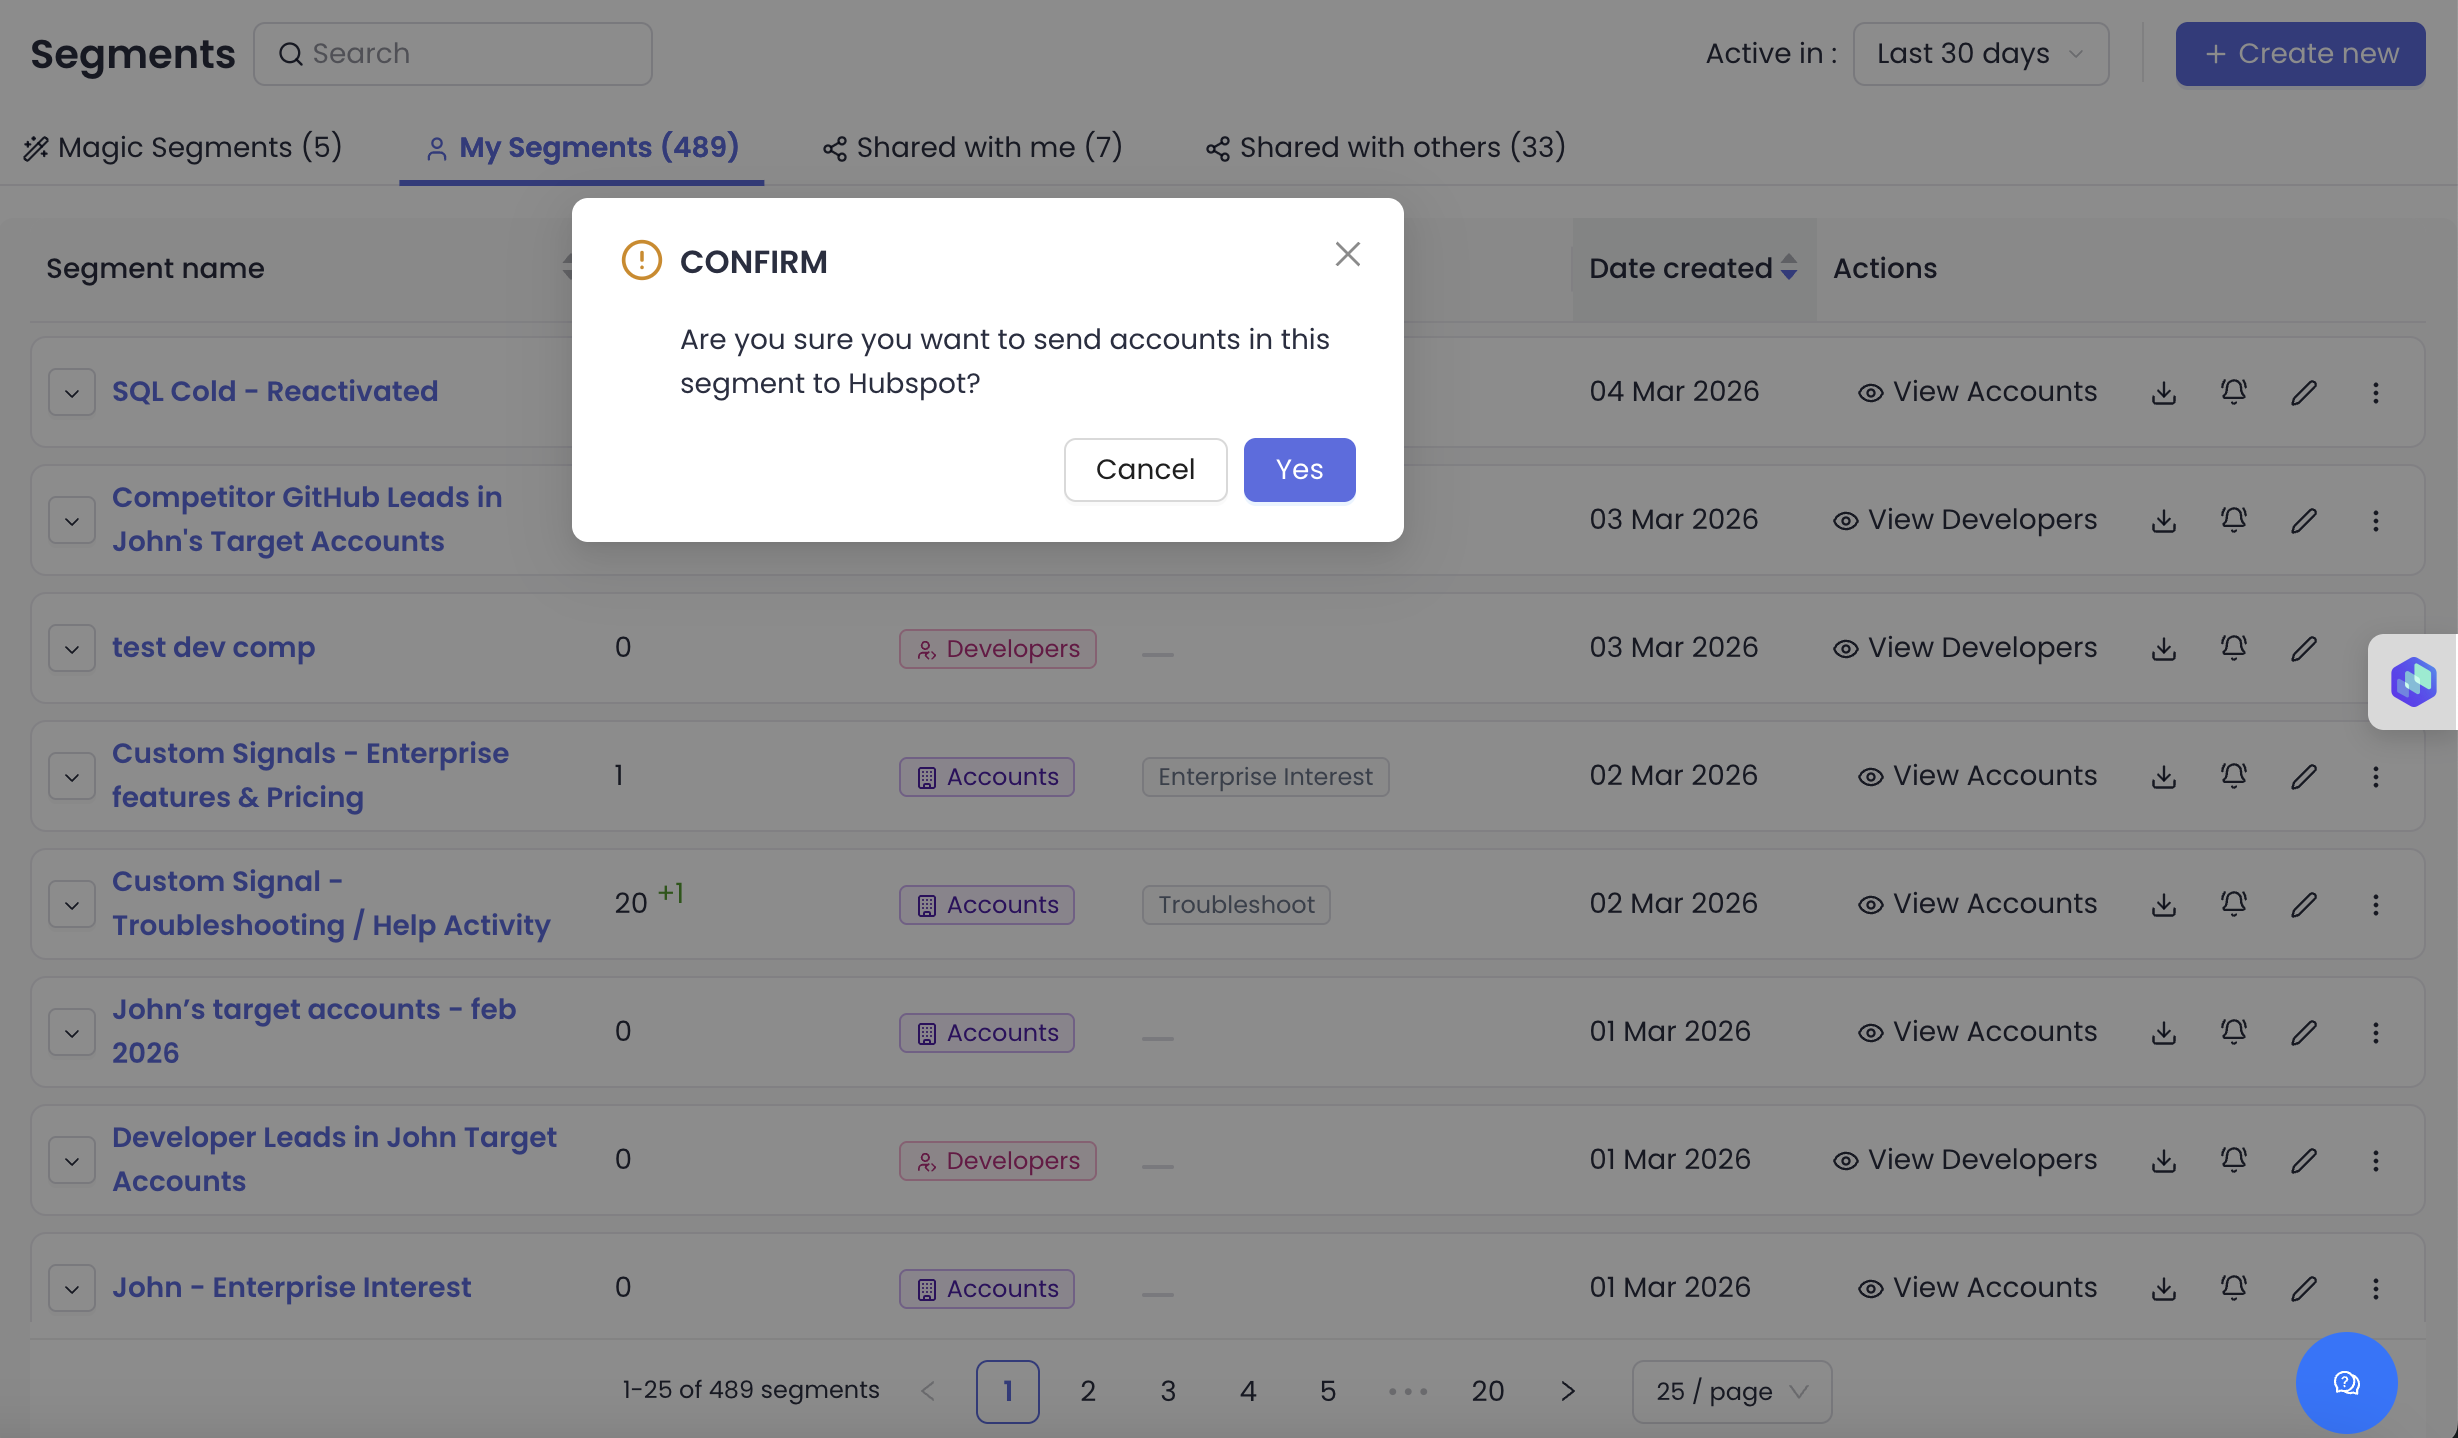Viewport: 2458px width, 1438px height.
Task: Click the edit pencil for Custom Signals - Enterprise
Action: (x=2304, y=776)
